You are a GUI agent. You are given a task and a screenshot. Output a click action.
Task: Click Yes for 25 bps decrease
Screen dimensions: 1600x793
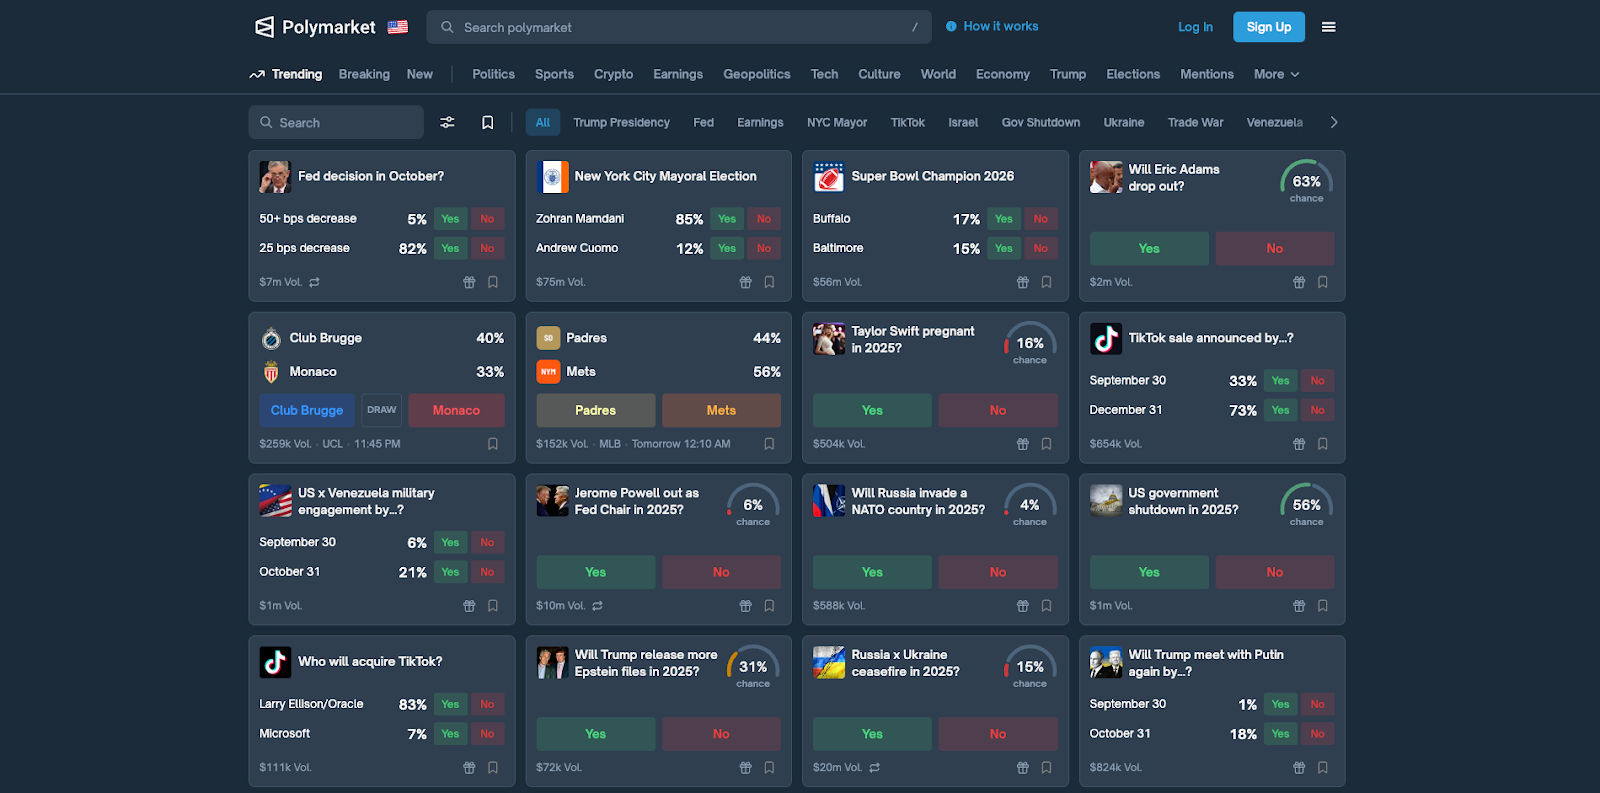[x=451, y=248]
